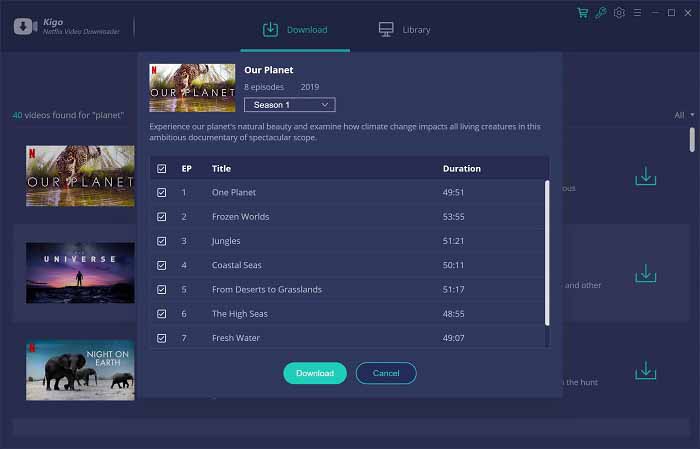Click the Our Planet poster in dialog
700x449 pixels.
[x=192, y=88]
